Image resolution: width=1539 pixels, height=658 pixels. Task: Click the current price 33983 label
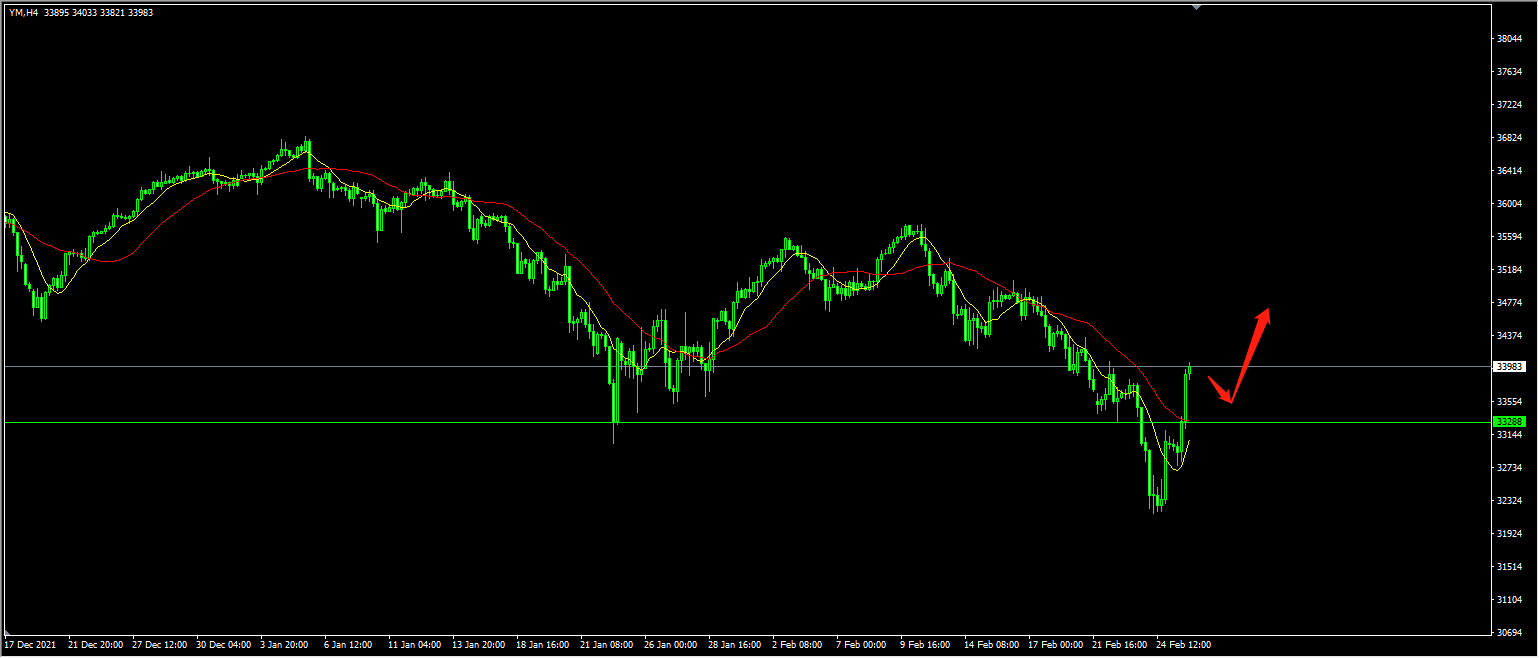coord(1508,367)
